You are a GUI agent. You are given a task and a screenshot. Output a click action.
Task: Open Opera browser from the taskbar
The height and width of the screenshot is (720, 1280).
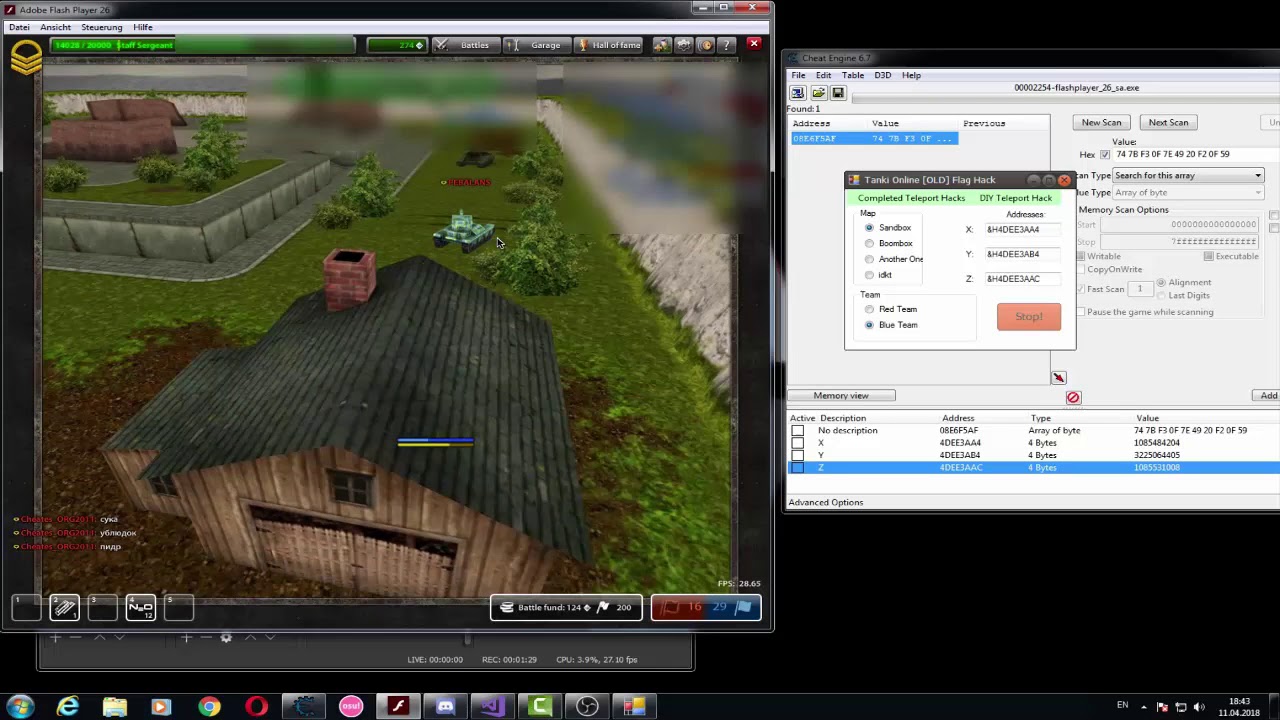click(x=257, y=707)
